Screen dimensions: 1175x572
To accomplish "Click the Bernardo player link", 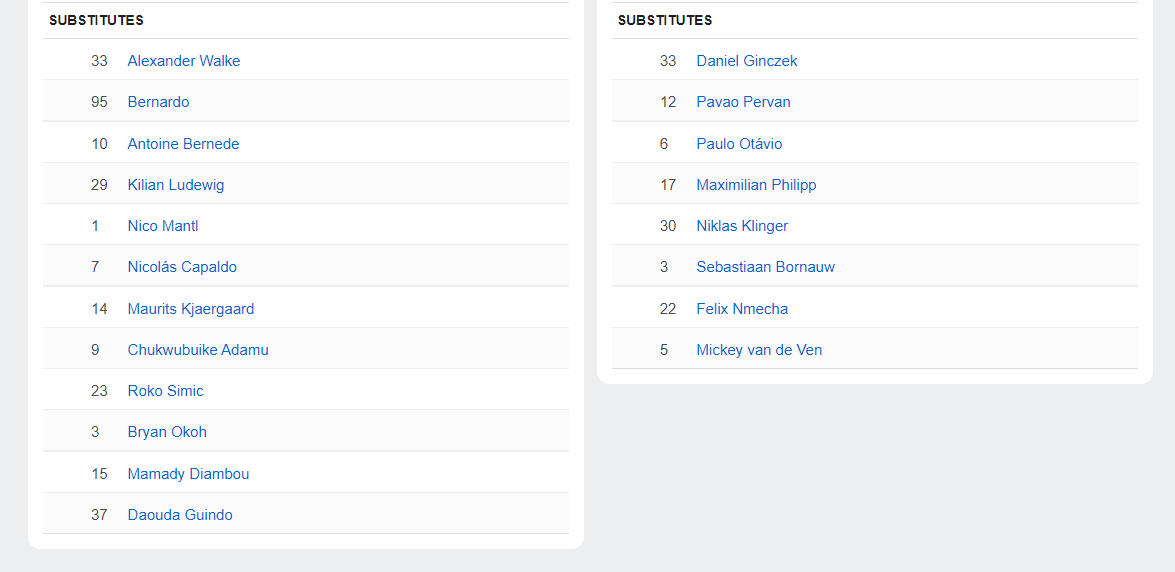I will 158,102.
